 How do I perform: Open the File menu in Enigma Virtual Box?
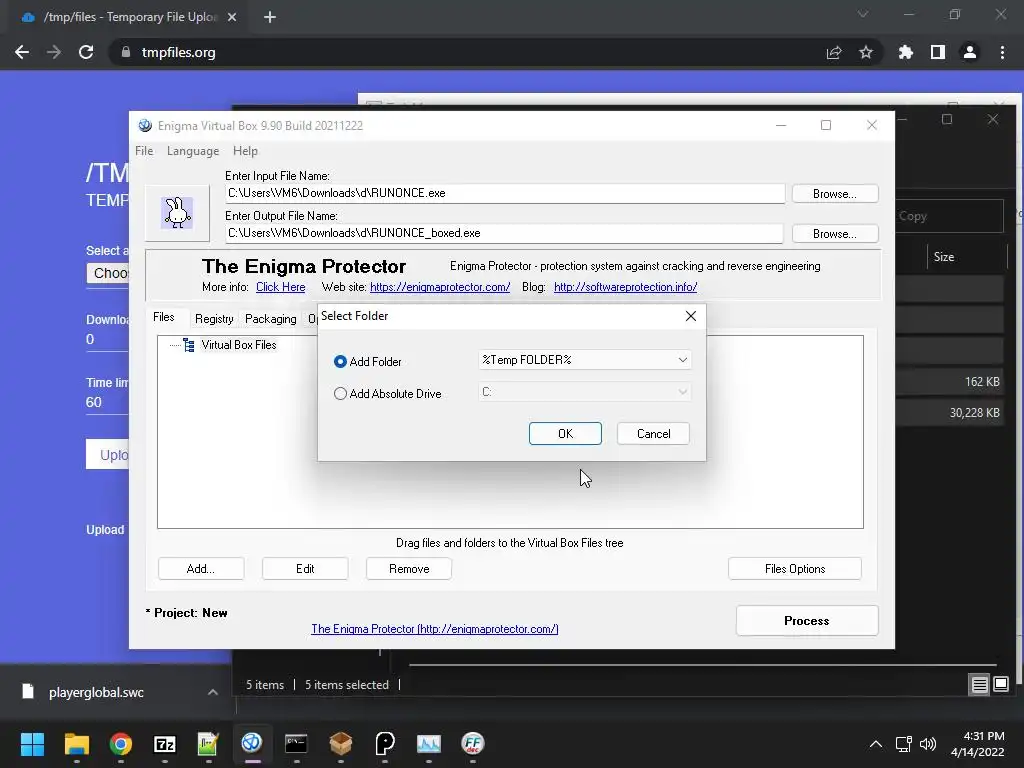coord(144,151)
